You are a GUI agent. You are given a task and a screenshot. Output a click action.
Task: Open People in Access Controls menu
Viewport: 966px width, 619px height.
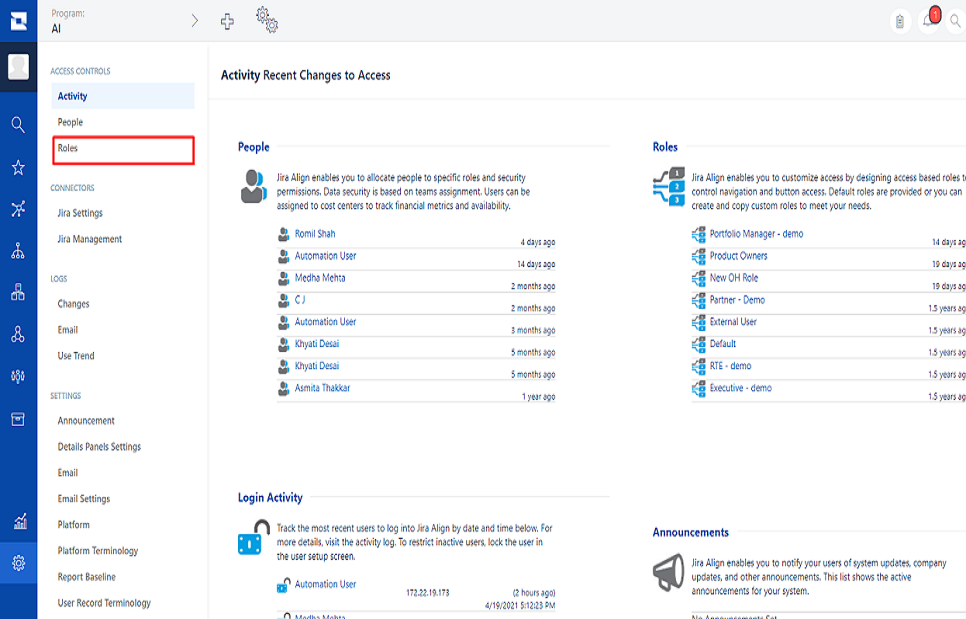click(x=70, y=122)
